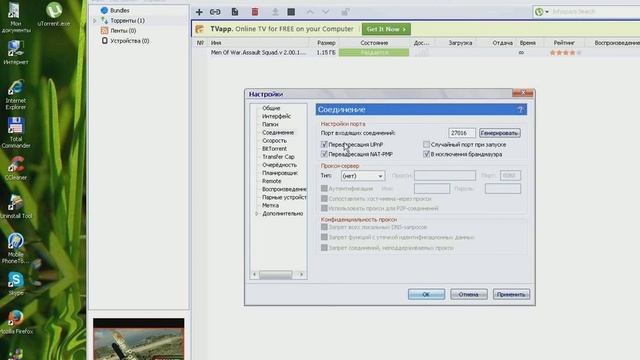Click the Add Torrent plus icon

(x=199, y=12)
